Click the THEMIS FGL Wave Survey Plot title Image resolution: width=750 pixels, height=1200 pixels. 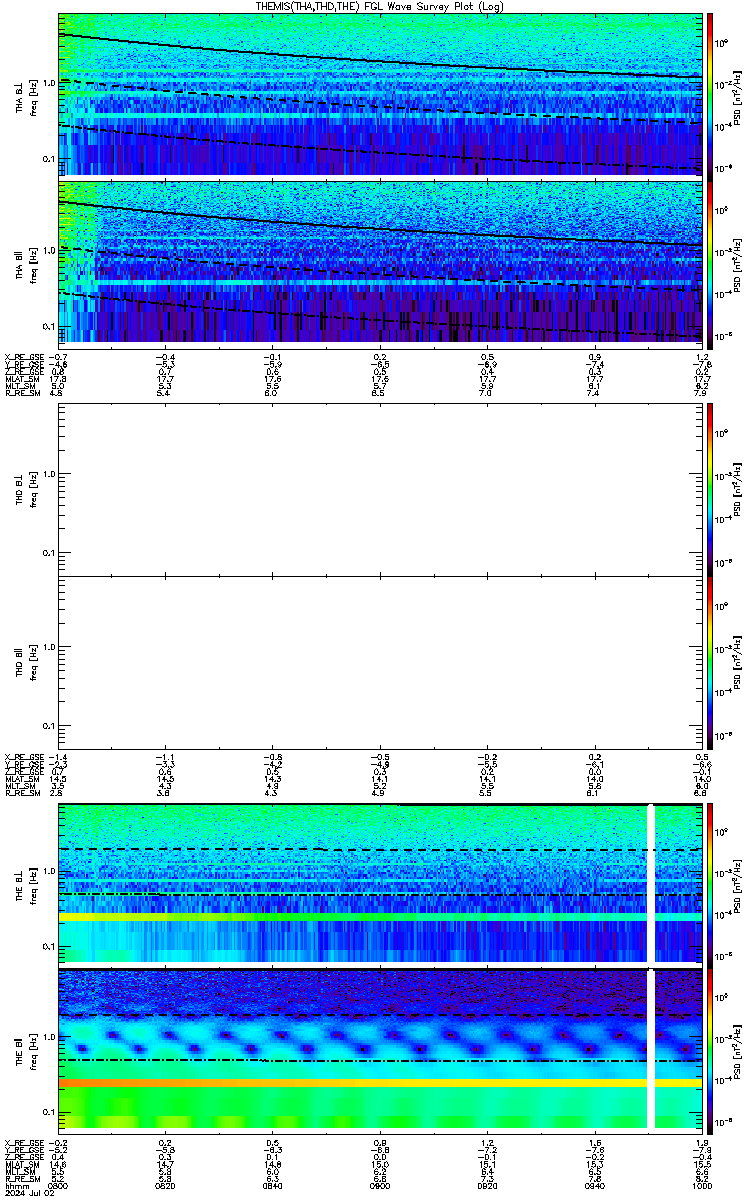click(x=379, y=6)
